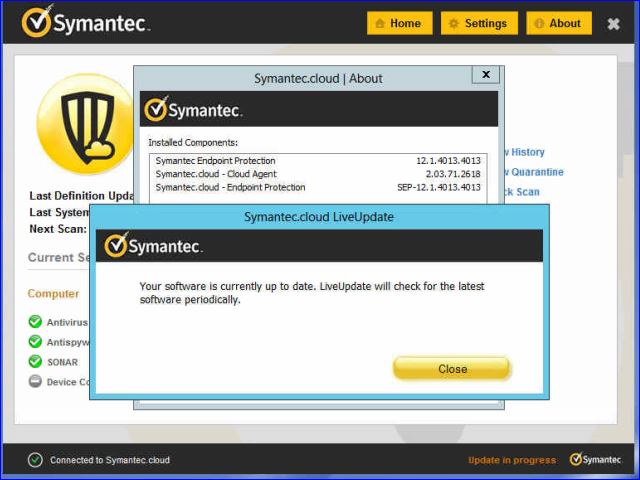Screen dimensions: 640x480
Task: Close the Symantec.cloud About dialog
Action: coord(486,75)
